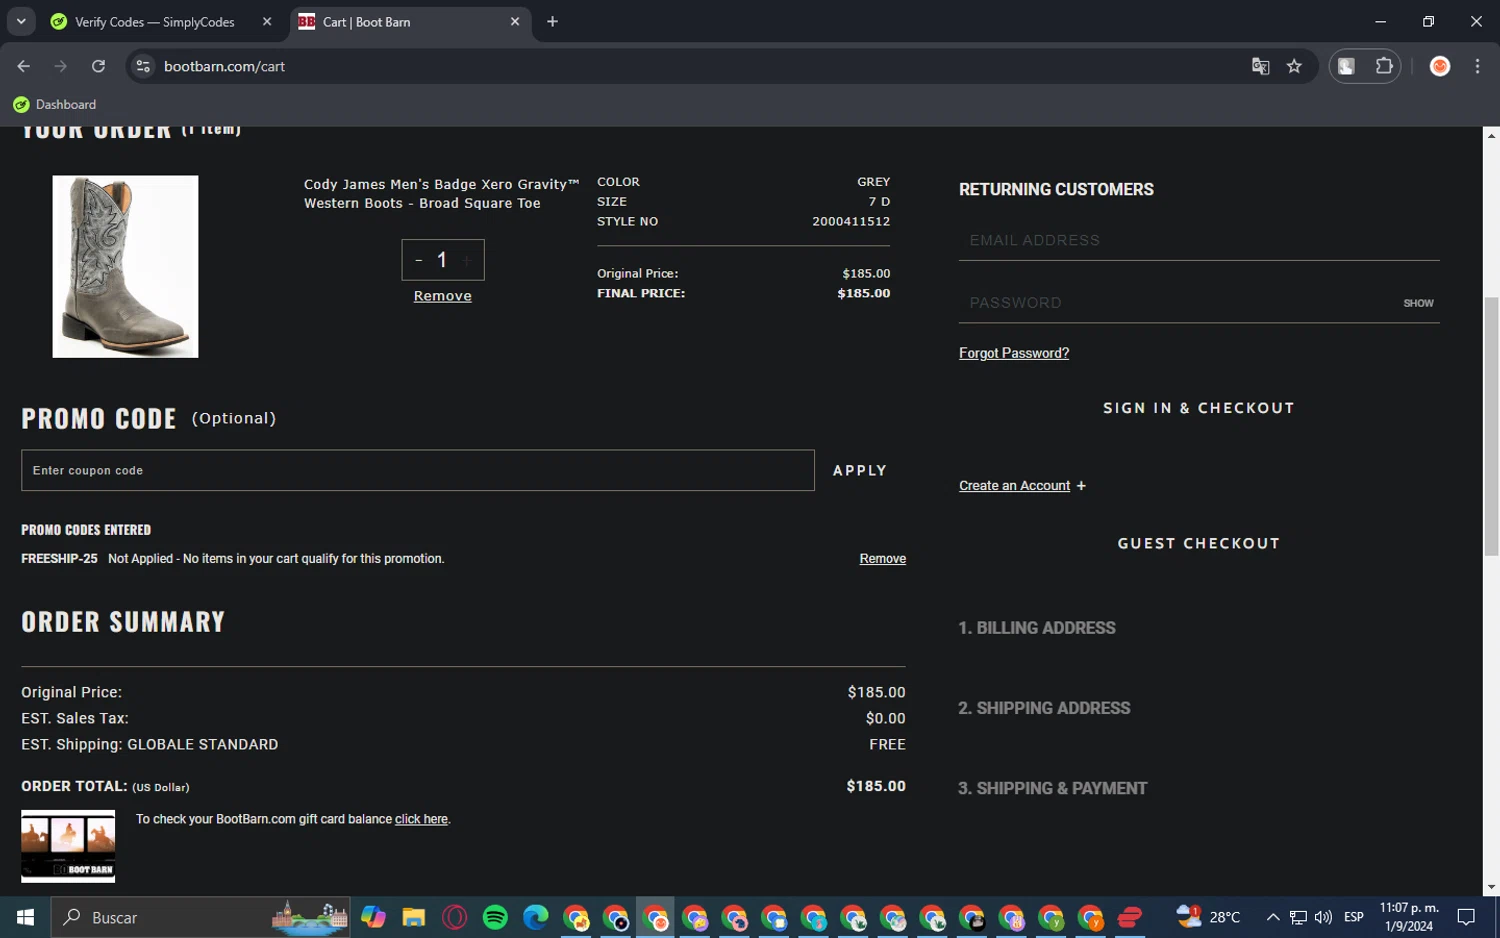
Task: Open the tab search dropdown arrow
Action: tap(21, 21)
